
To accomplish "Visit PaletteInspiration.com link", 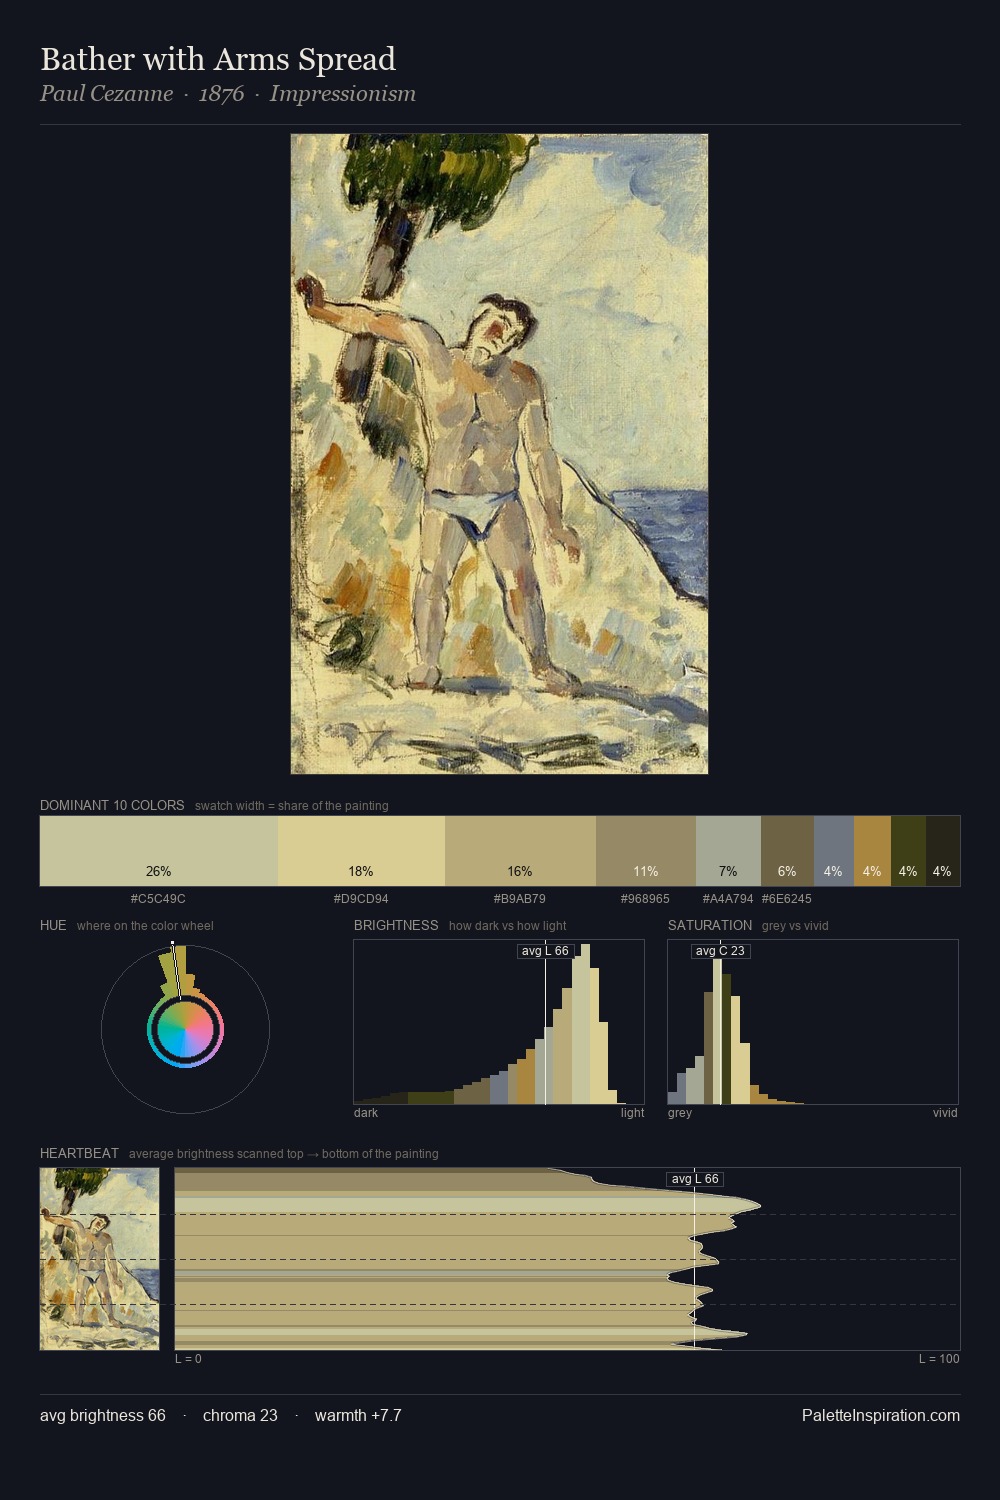I will (x=881, y=1415).
